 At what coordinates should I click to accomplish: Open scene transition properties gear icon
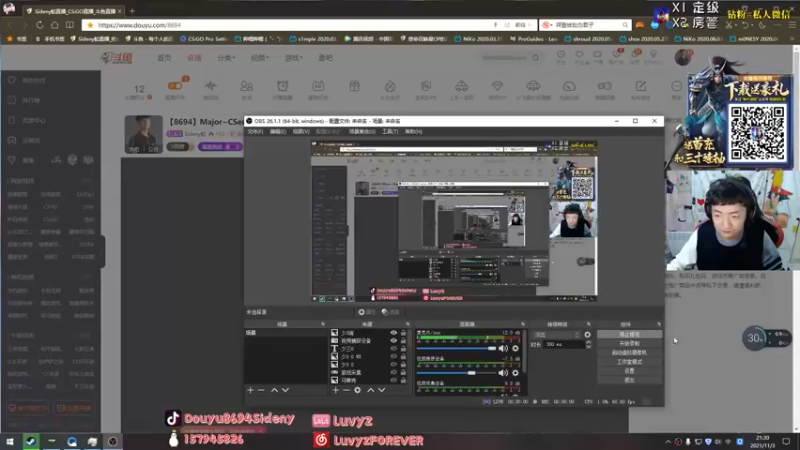(x=587, y=335)
